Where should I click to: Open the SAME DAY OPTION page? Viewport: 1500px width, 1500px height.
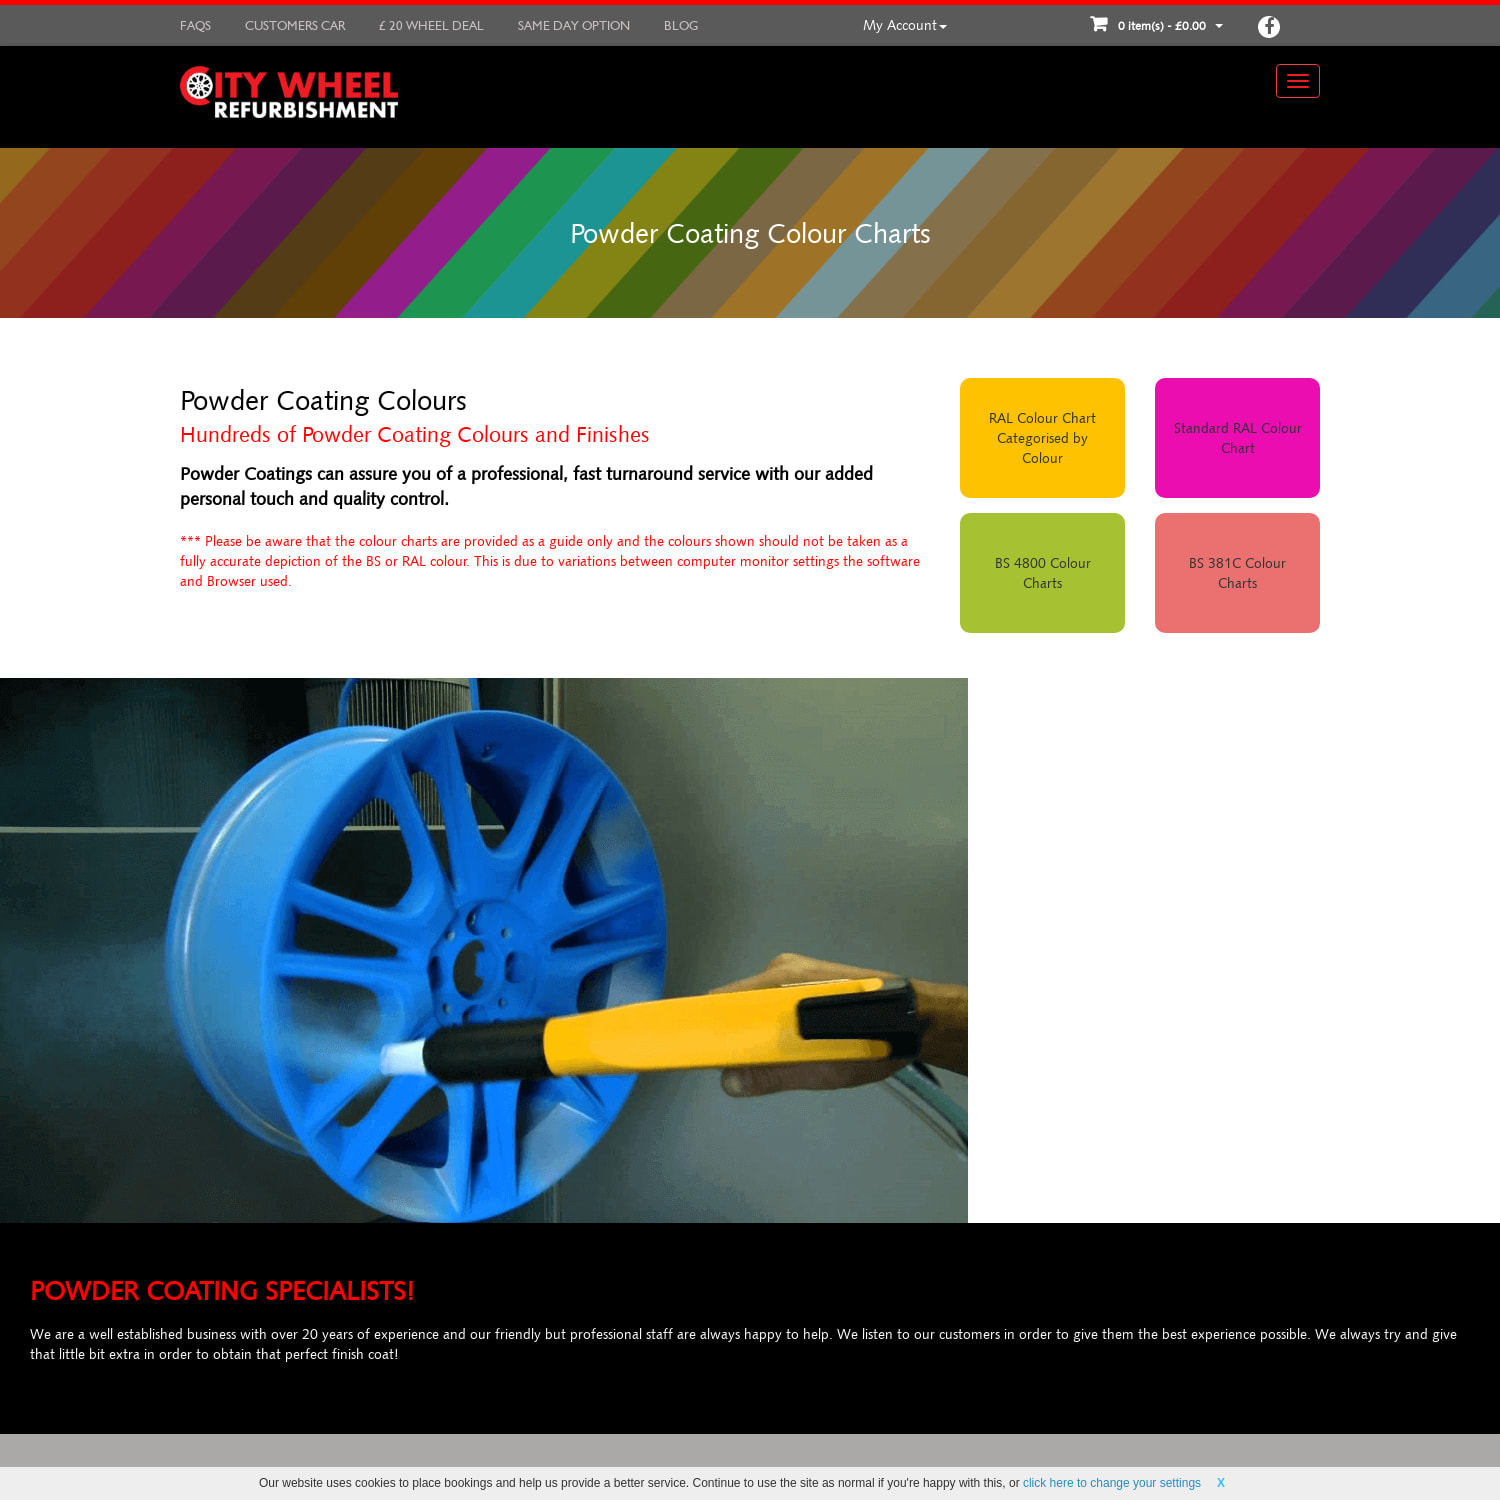tap(573, 25)
